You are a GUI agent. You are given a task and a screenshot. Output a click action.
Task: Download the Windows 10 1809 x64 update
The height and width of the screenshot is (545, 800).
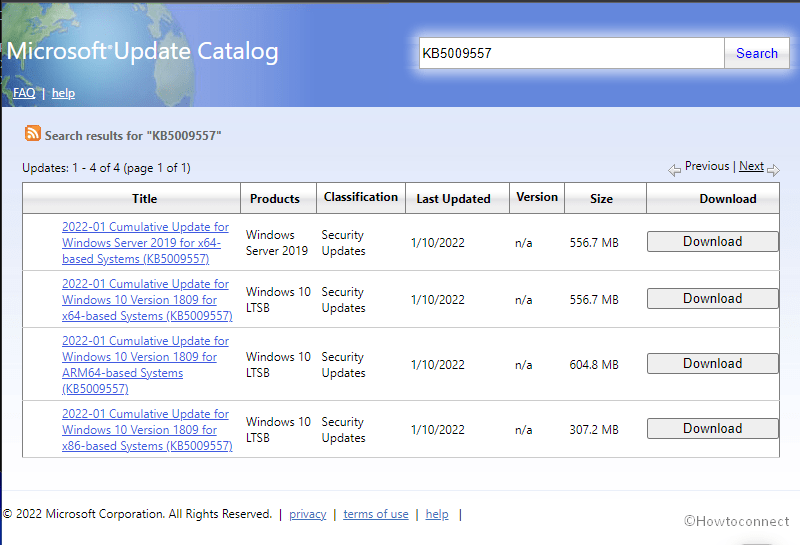pos(712,299)
